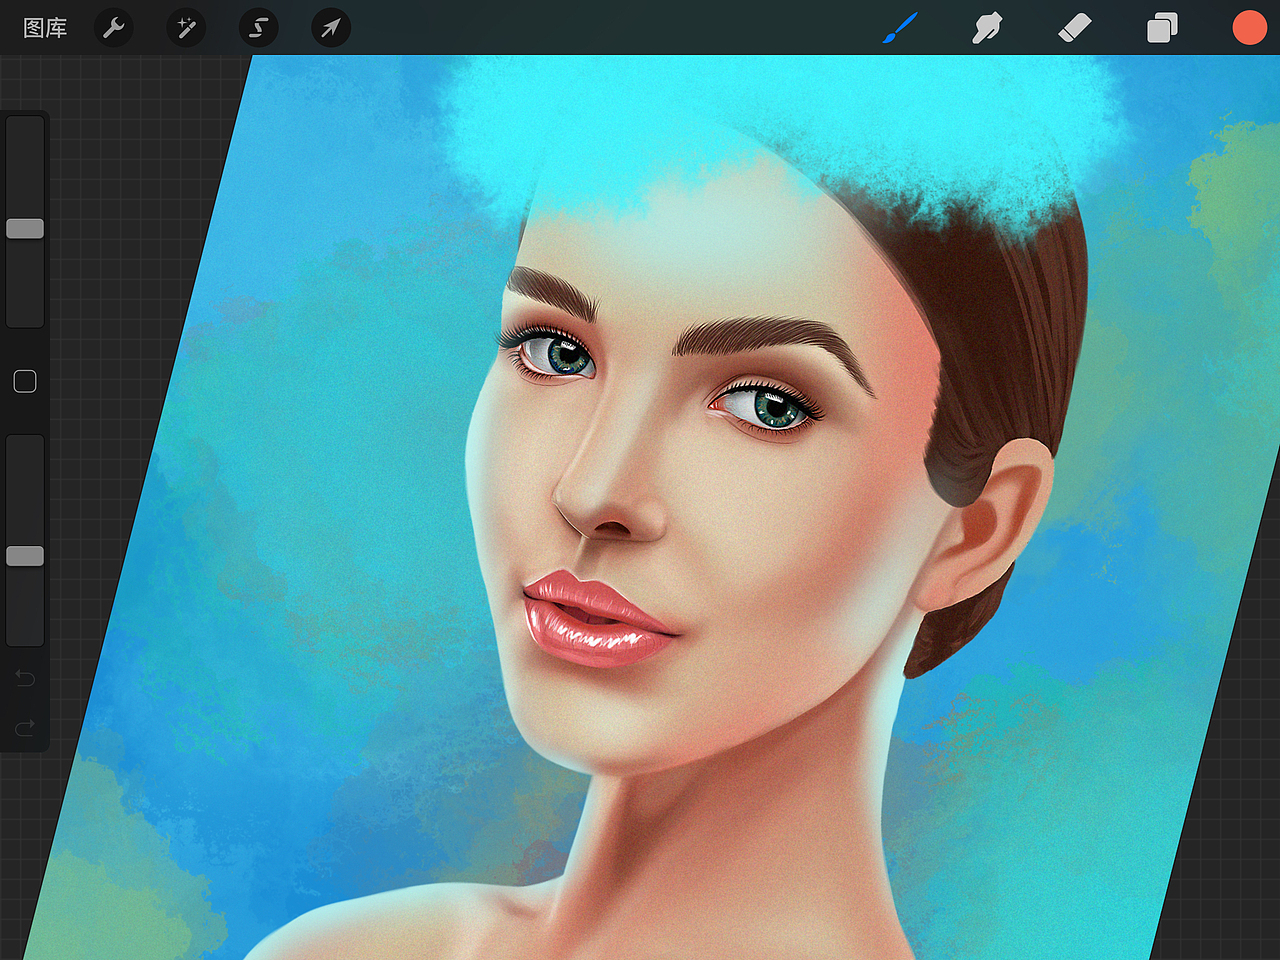The height and width of the screenshot is (960, 1280).
Task: Redo the stroke with redo arrow
Action: tap(25, 727)
